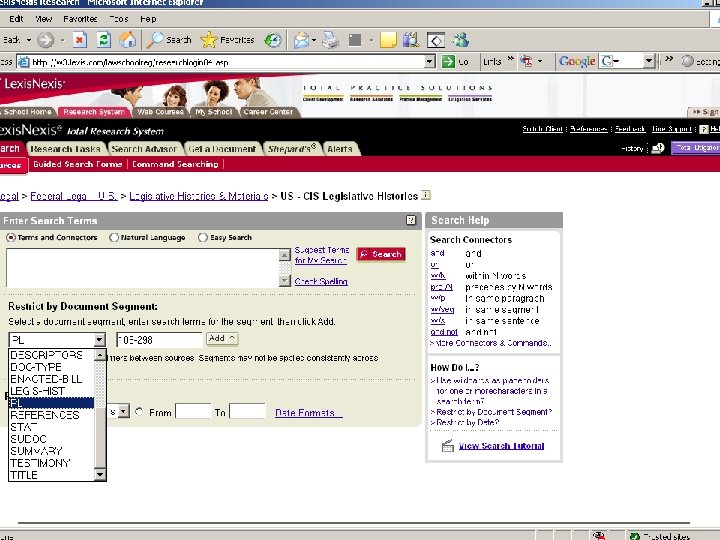Open the address bar dropdown arrow
This screenshot has width=720, height=540.
430,62
